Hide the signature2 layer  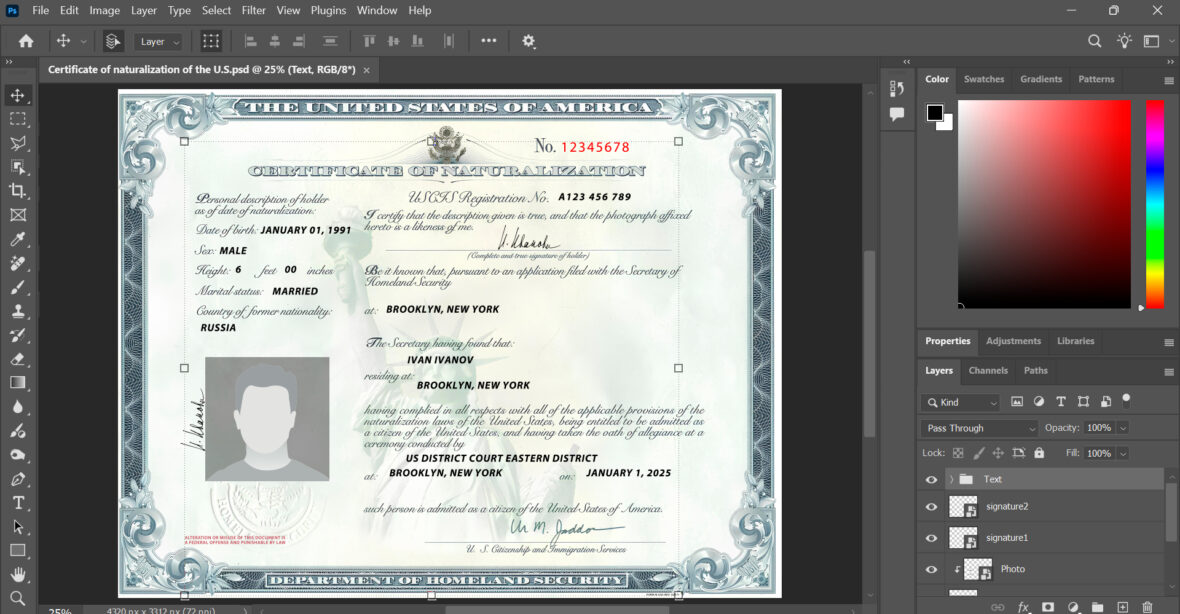tap(931, 507)
